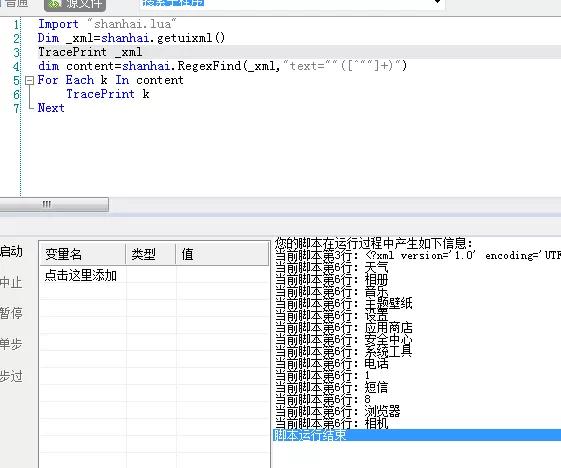This screenshot has width=561, height=468.
Task: Click the 单步 single-step button
Action: [11, 344]
